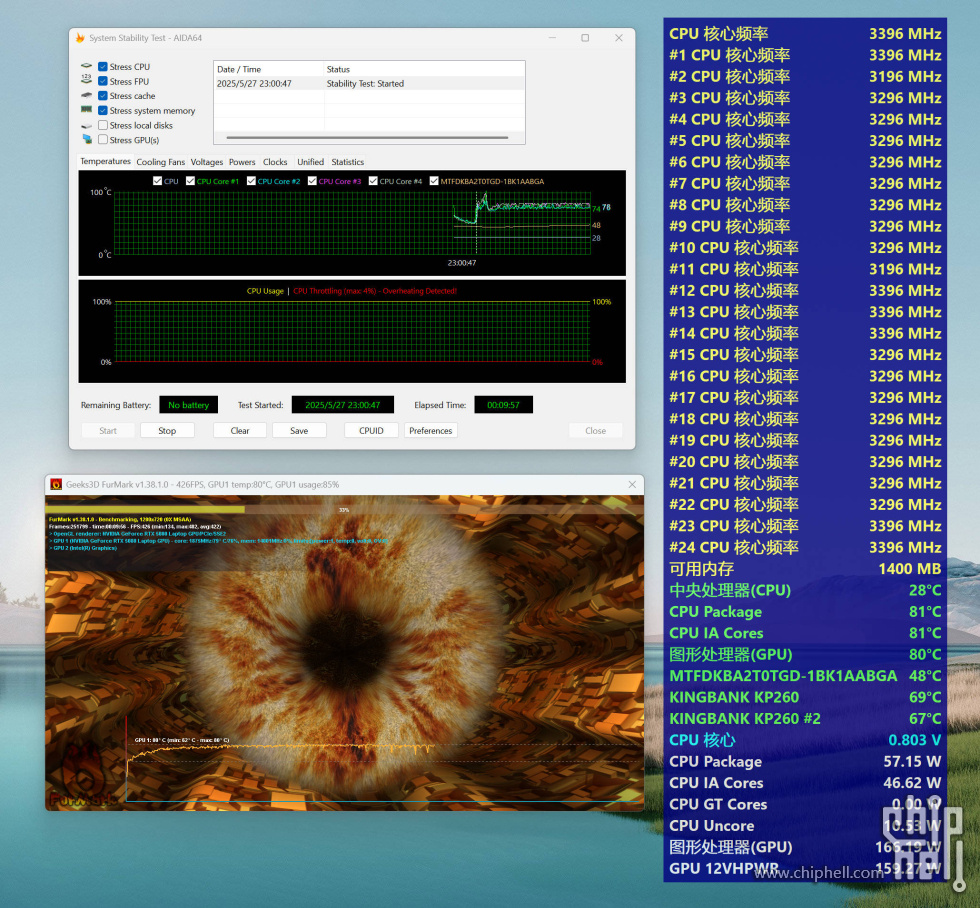Switch to Cooling Fans tab
980x908 pixels.
pos(161,162)
